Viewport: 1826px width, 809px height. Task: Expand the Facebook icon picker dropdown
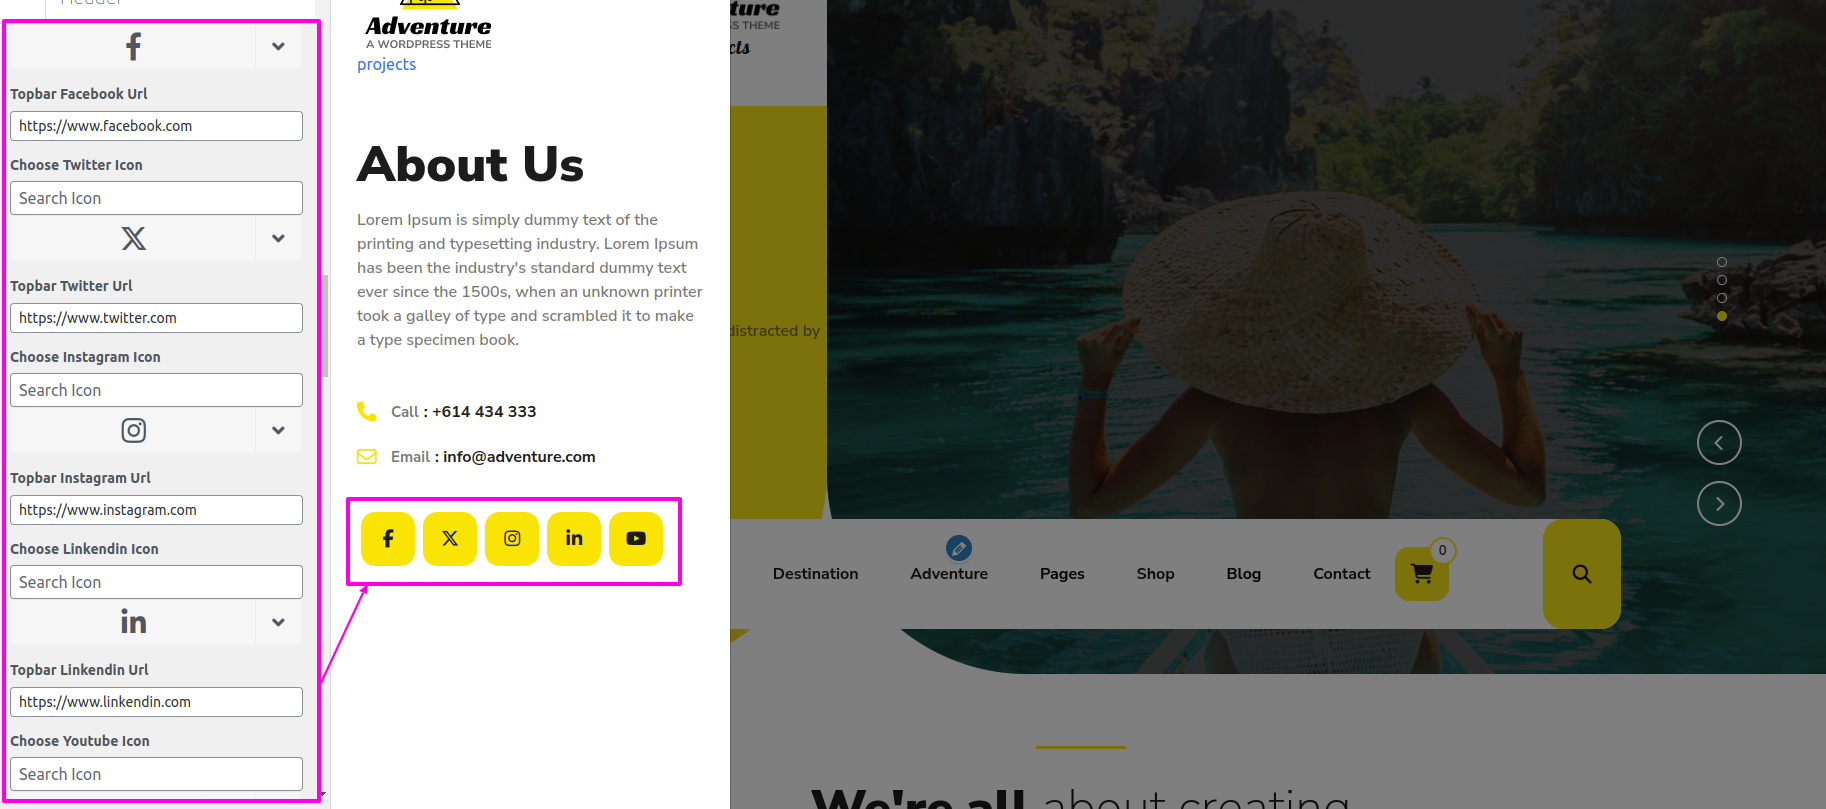[x=278, y=46]
